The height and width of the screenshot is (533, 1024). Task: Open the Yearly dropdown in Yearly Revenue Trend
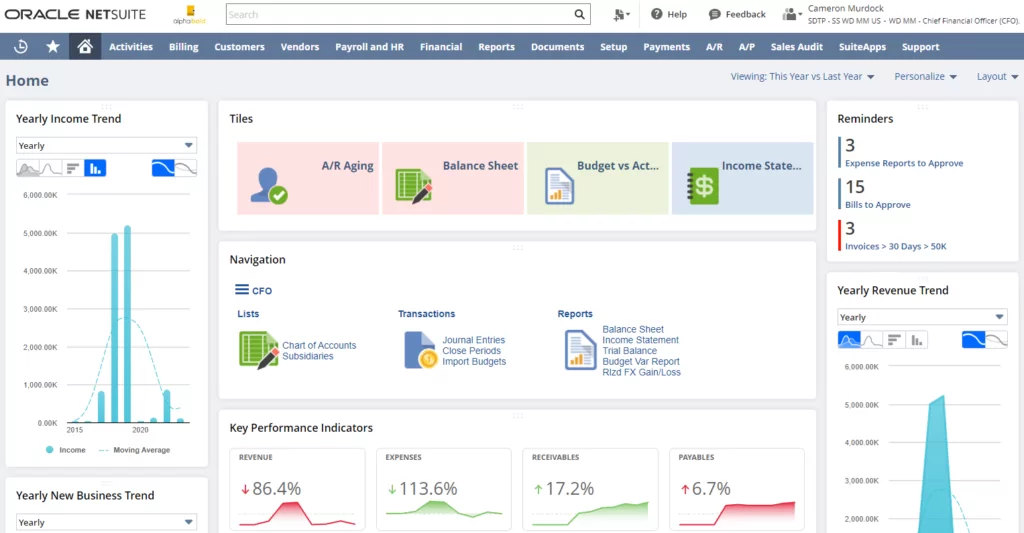click(x=921, y=317)
